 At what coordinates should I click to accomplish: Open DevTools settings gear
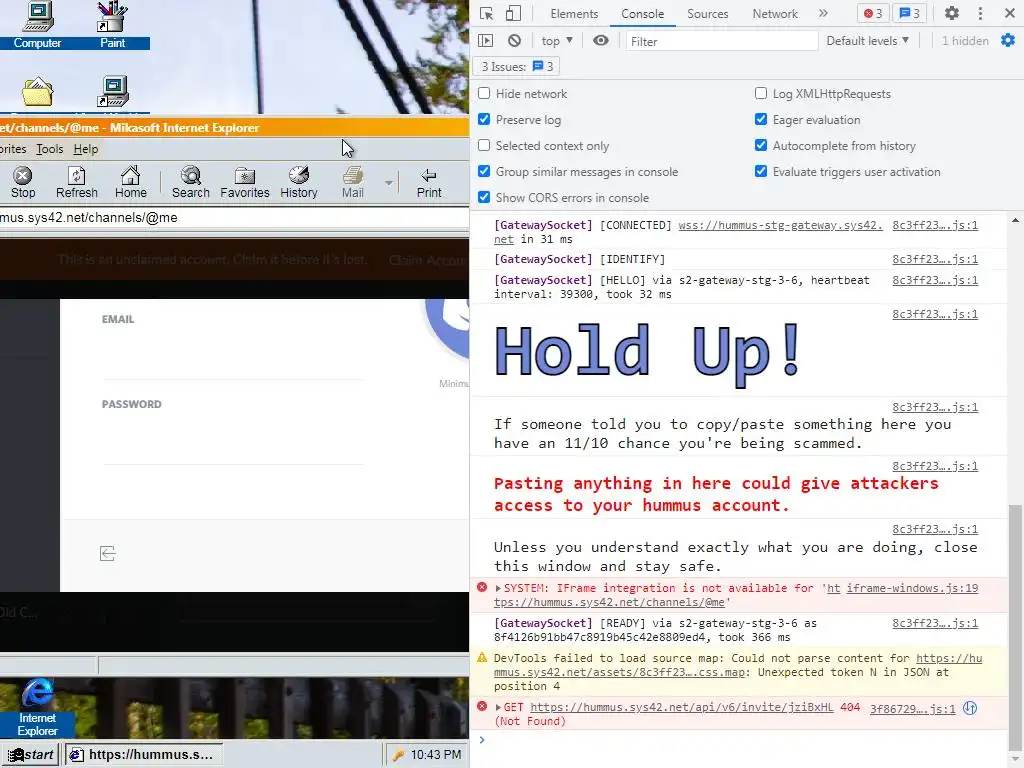click(x=952, y=13)
